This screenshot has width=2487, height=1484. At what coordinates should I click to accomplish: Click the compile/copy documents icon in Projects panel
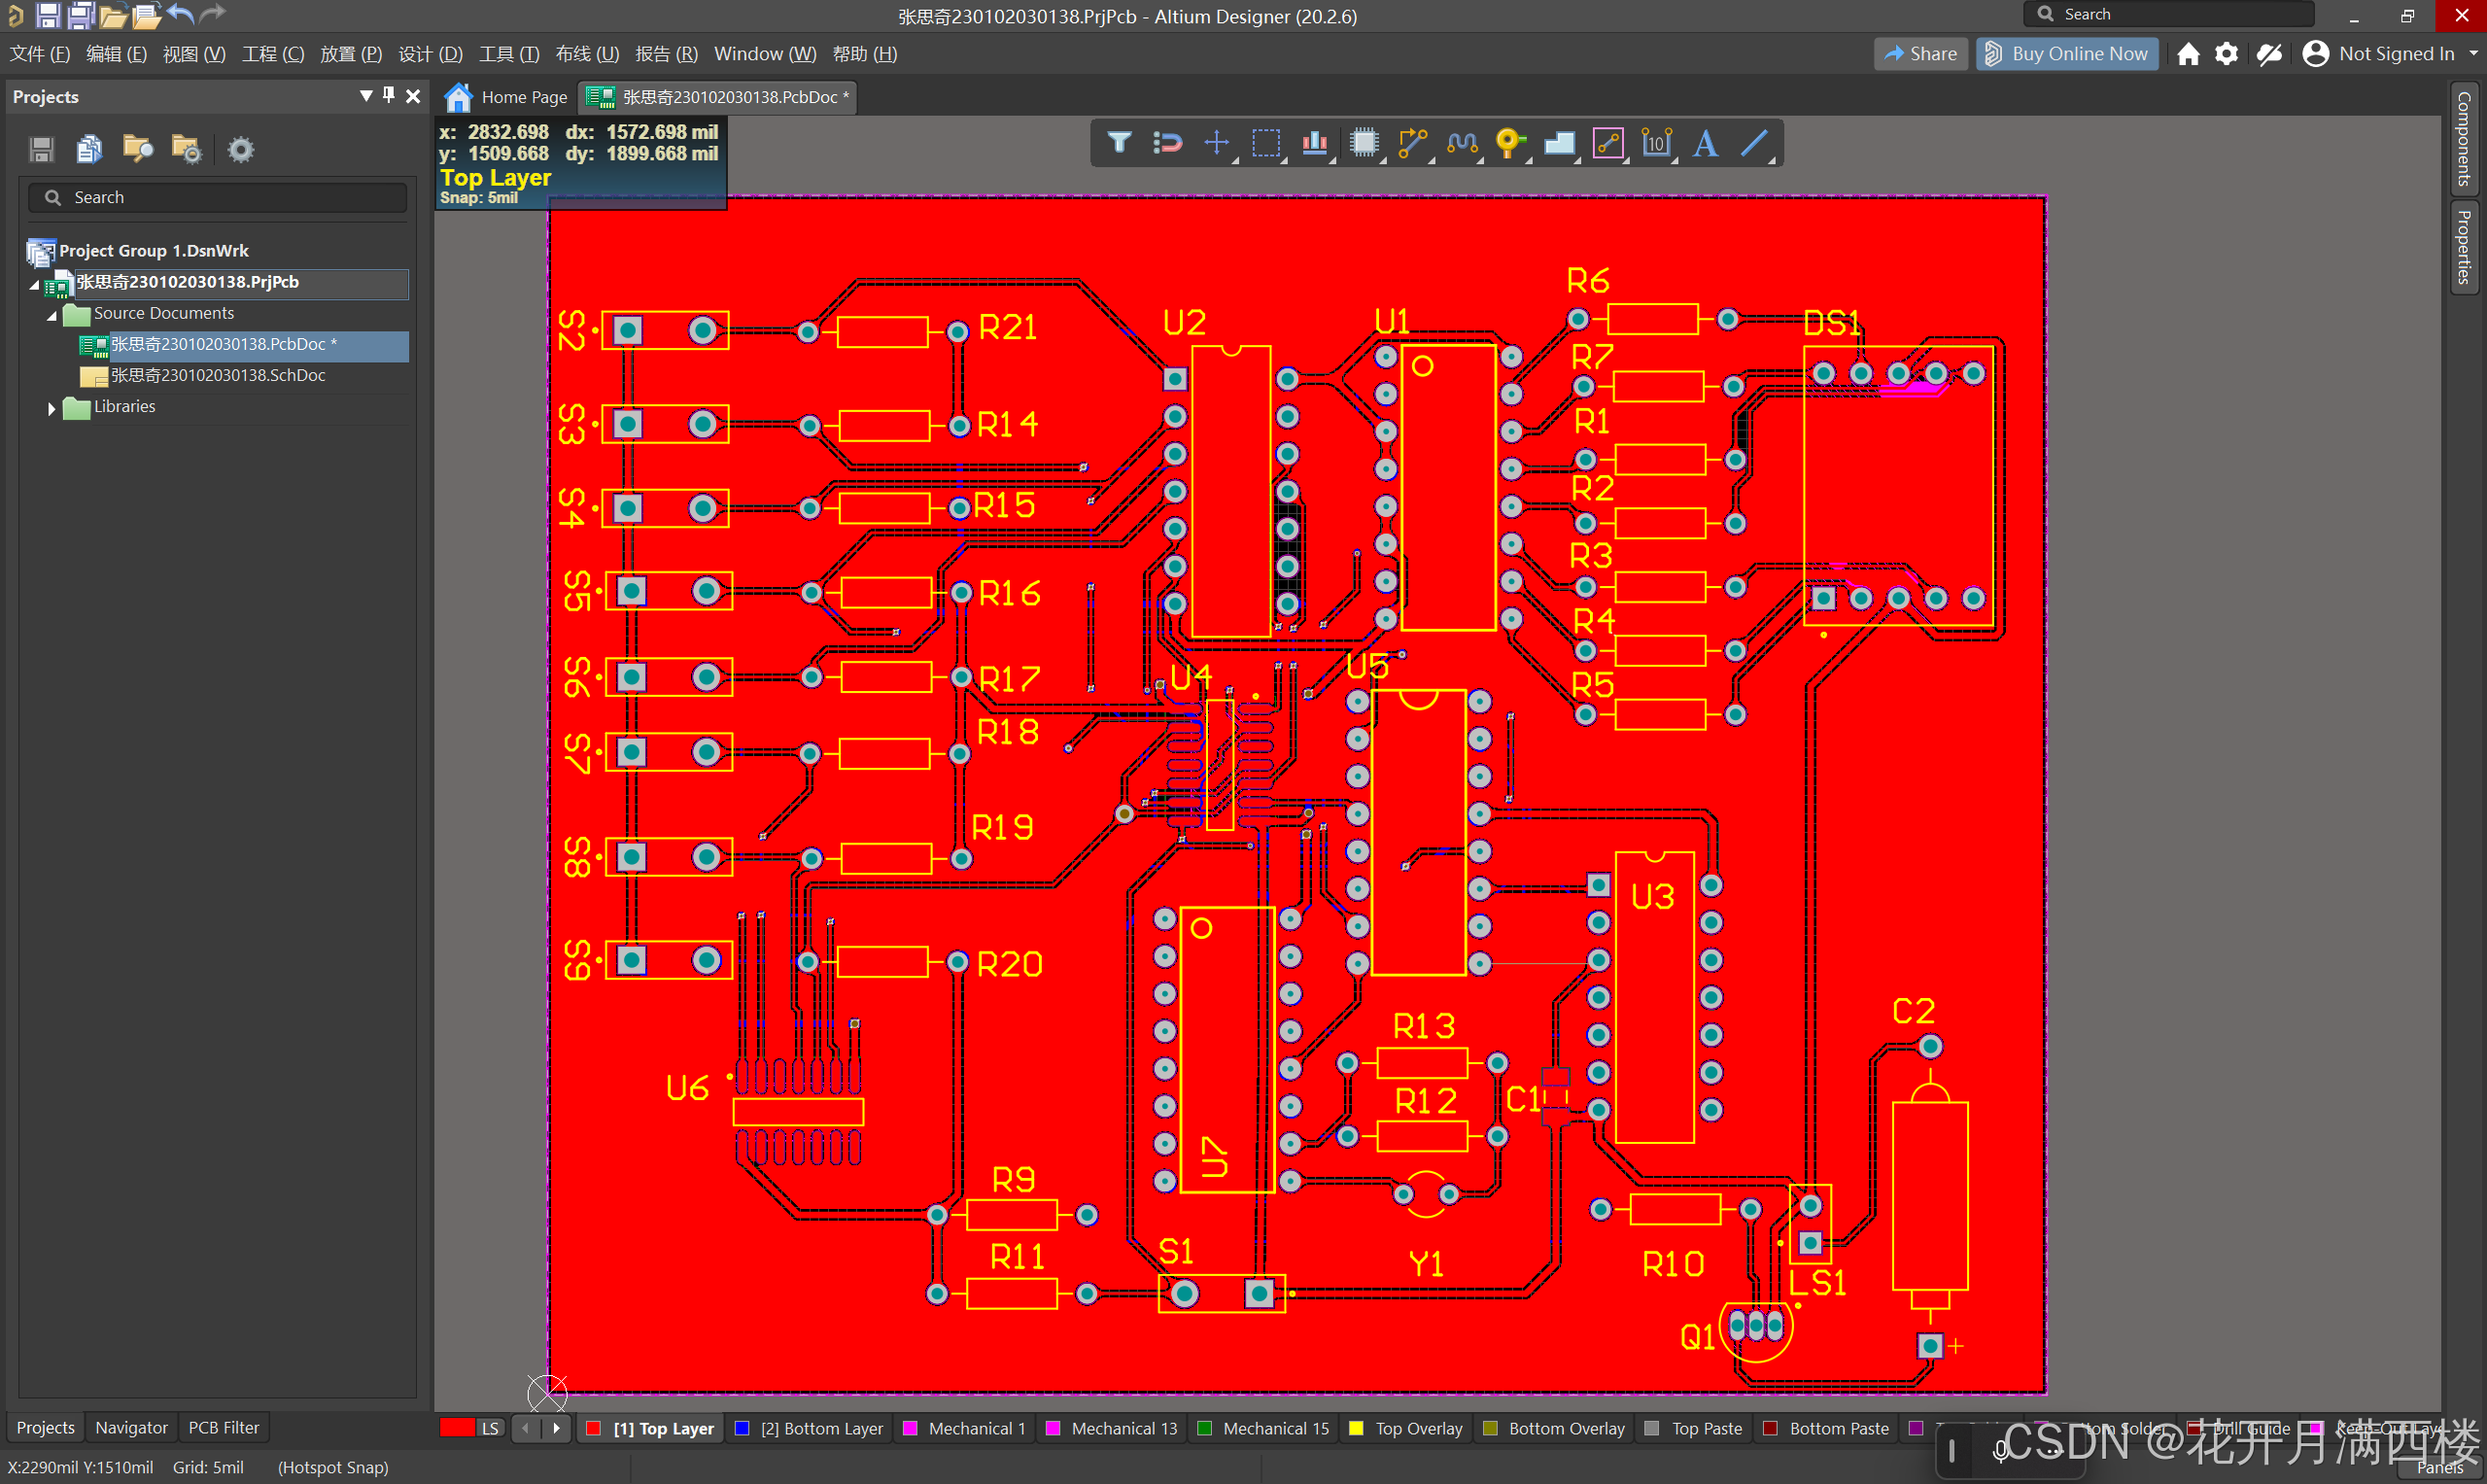click(x=89, y=150)
